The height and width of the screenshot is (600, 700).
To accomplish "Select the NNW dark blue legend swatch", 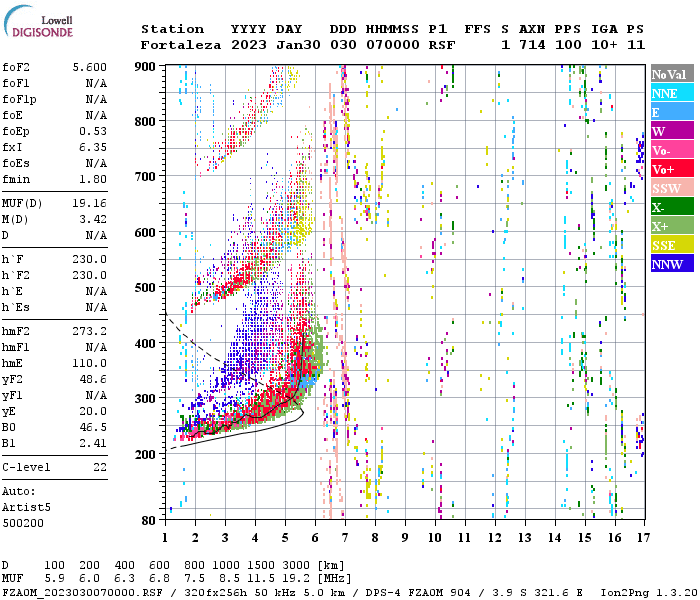I will (672, 263).
